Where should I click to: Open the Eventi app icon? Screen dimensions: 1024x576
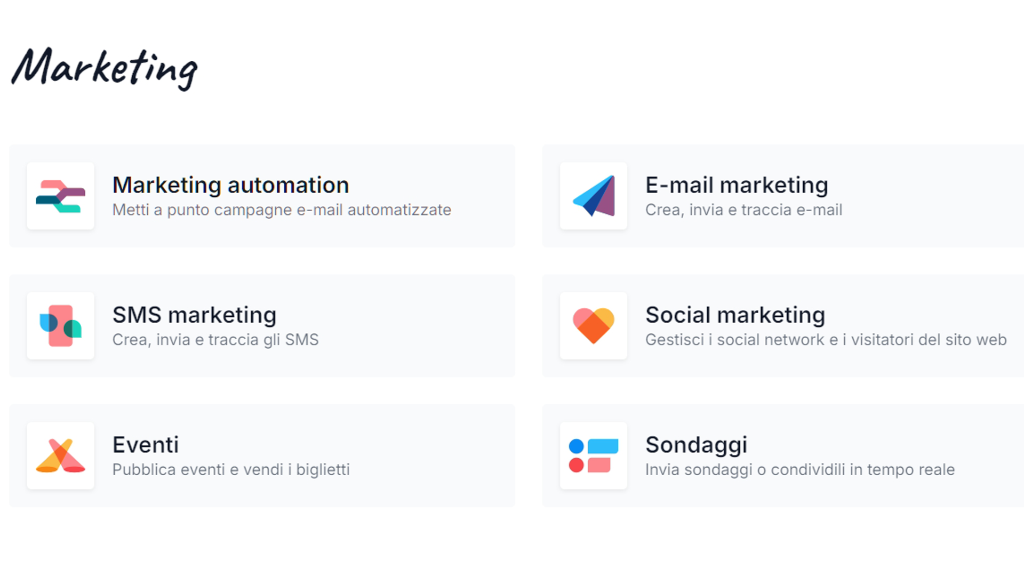pyautogui.click(x=61, y=456)
